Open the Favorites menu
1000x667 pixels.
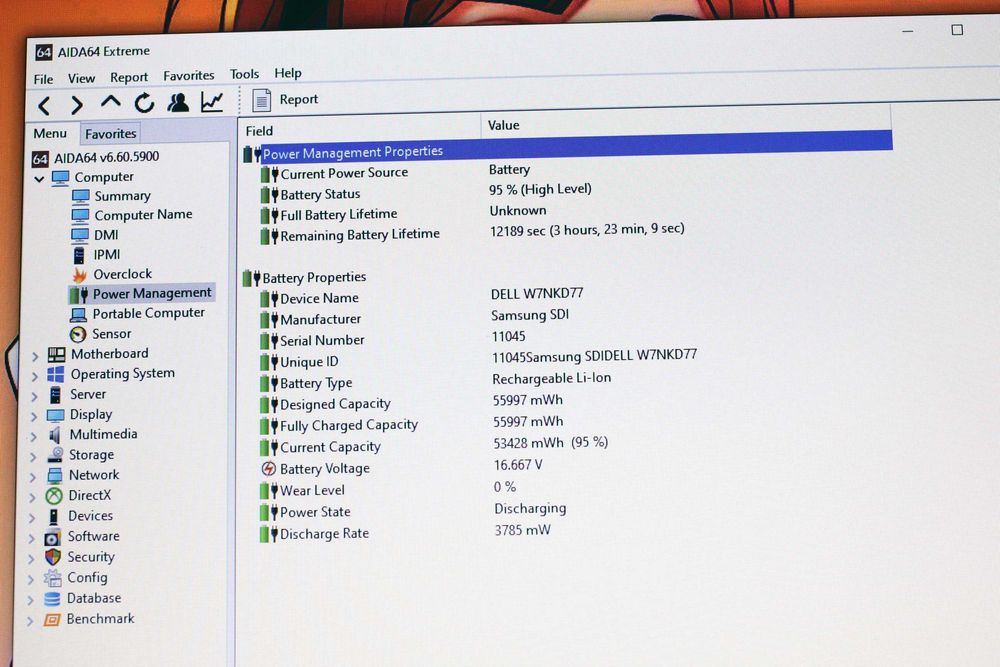pos(189,75)
